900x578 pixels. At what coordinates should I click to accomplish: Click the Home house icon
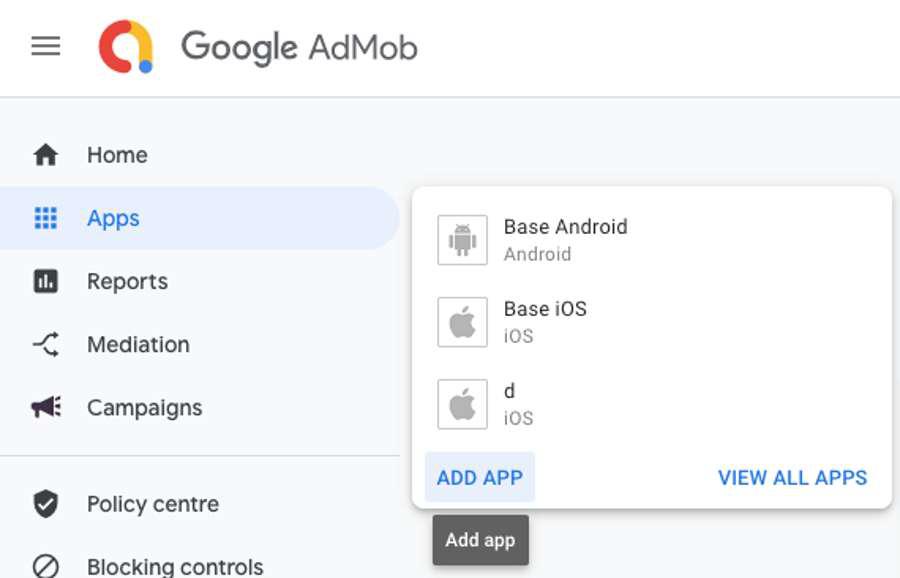46,155
